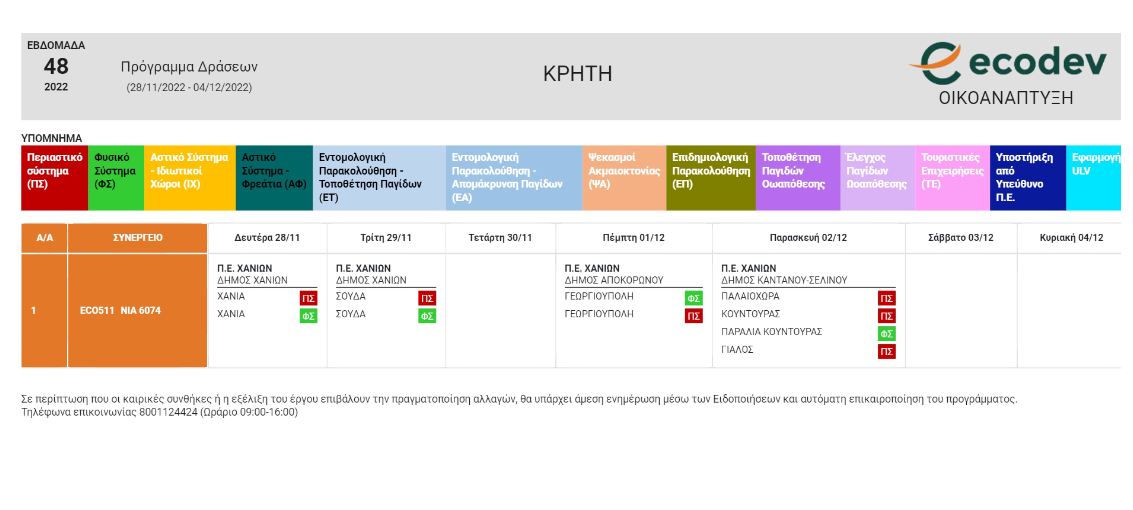This screenshot has height=510, width=1133.
Task: Click the red ΠΣ badge beside ΠΑΛΑΙΟΧΩΡΑ
Action: coord(886,298)
